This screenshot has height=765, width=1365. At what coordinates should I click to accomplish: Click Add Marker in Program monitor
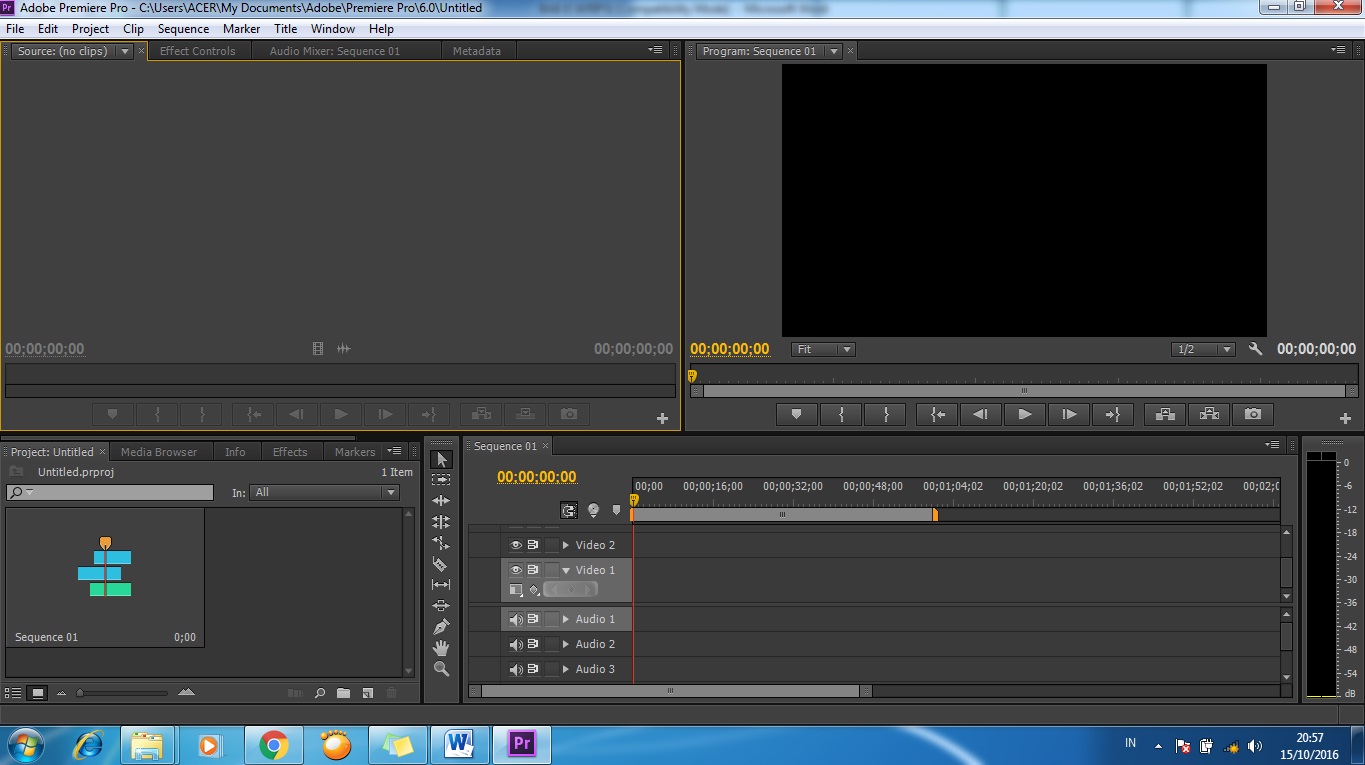pos(797,414)
